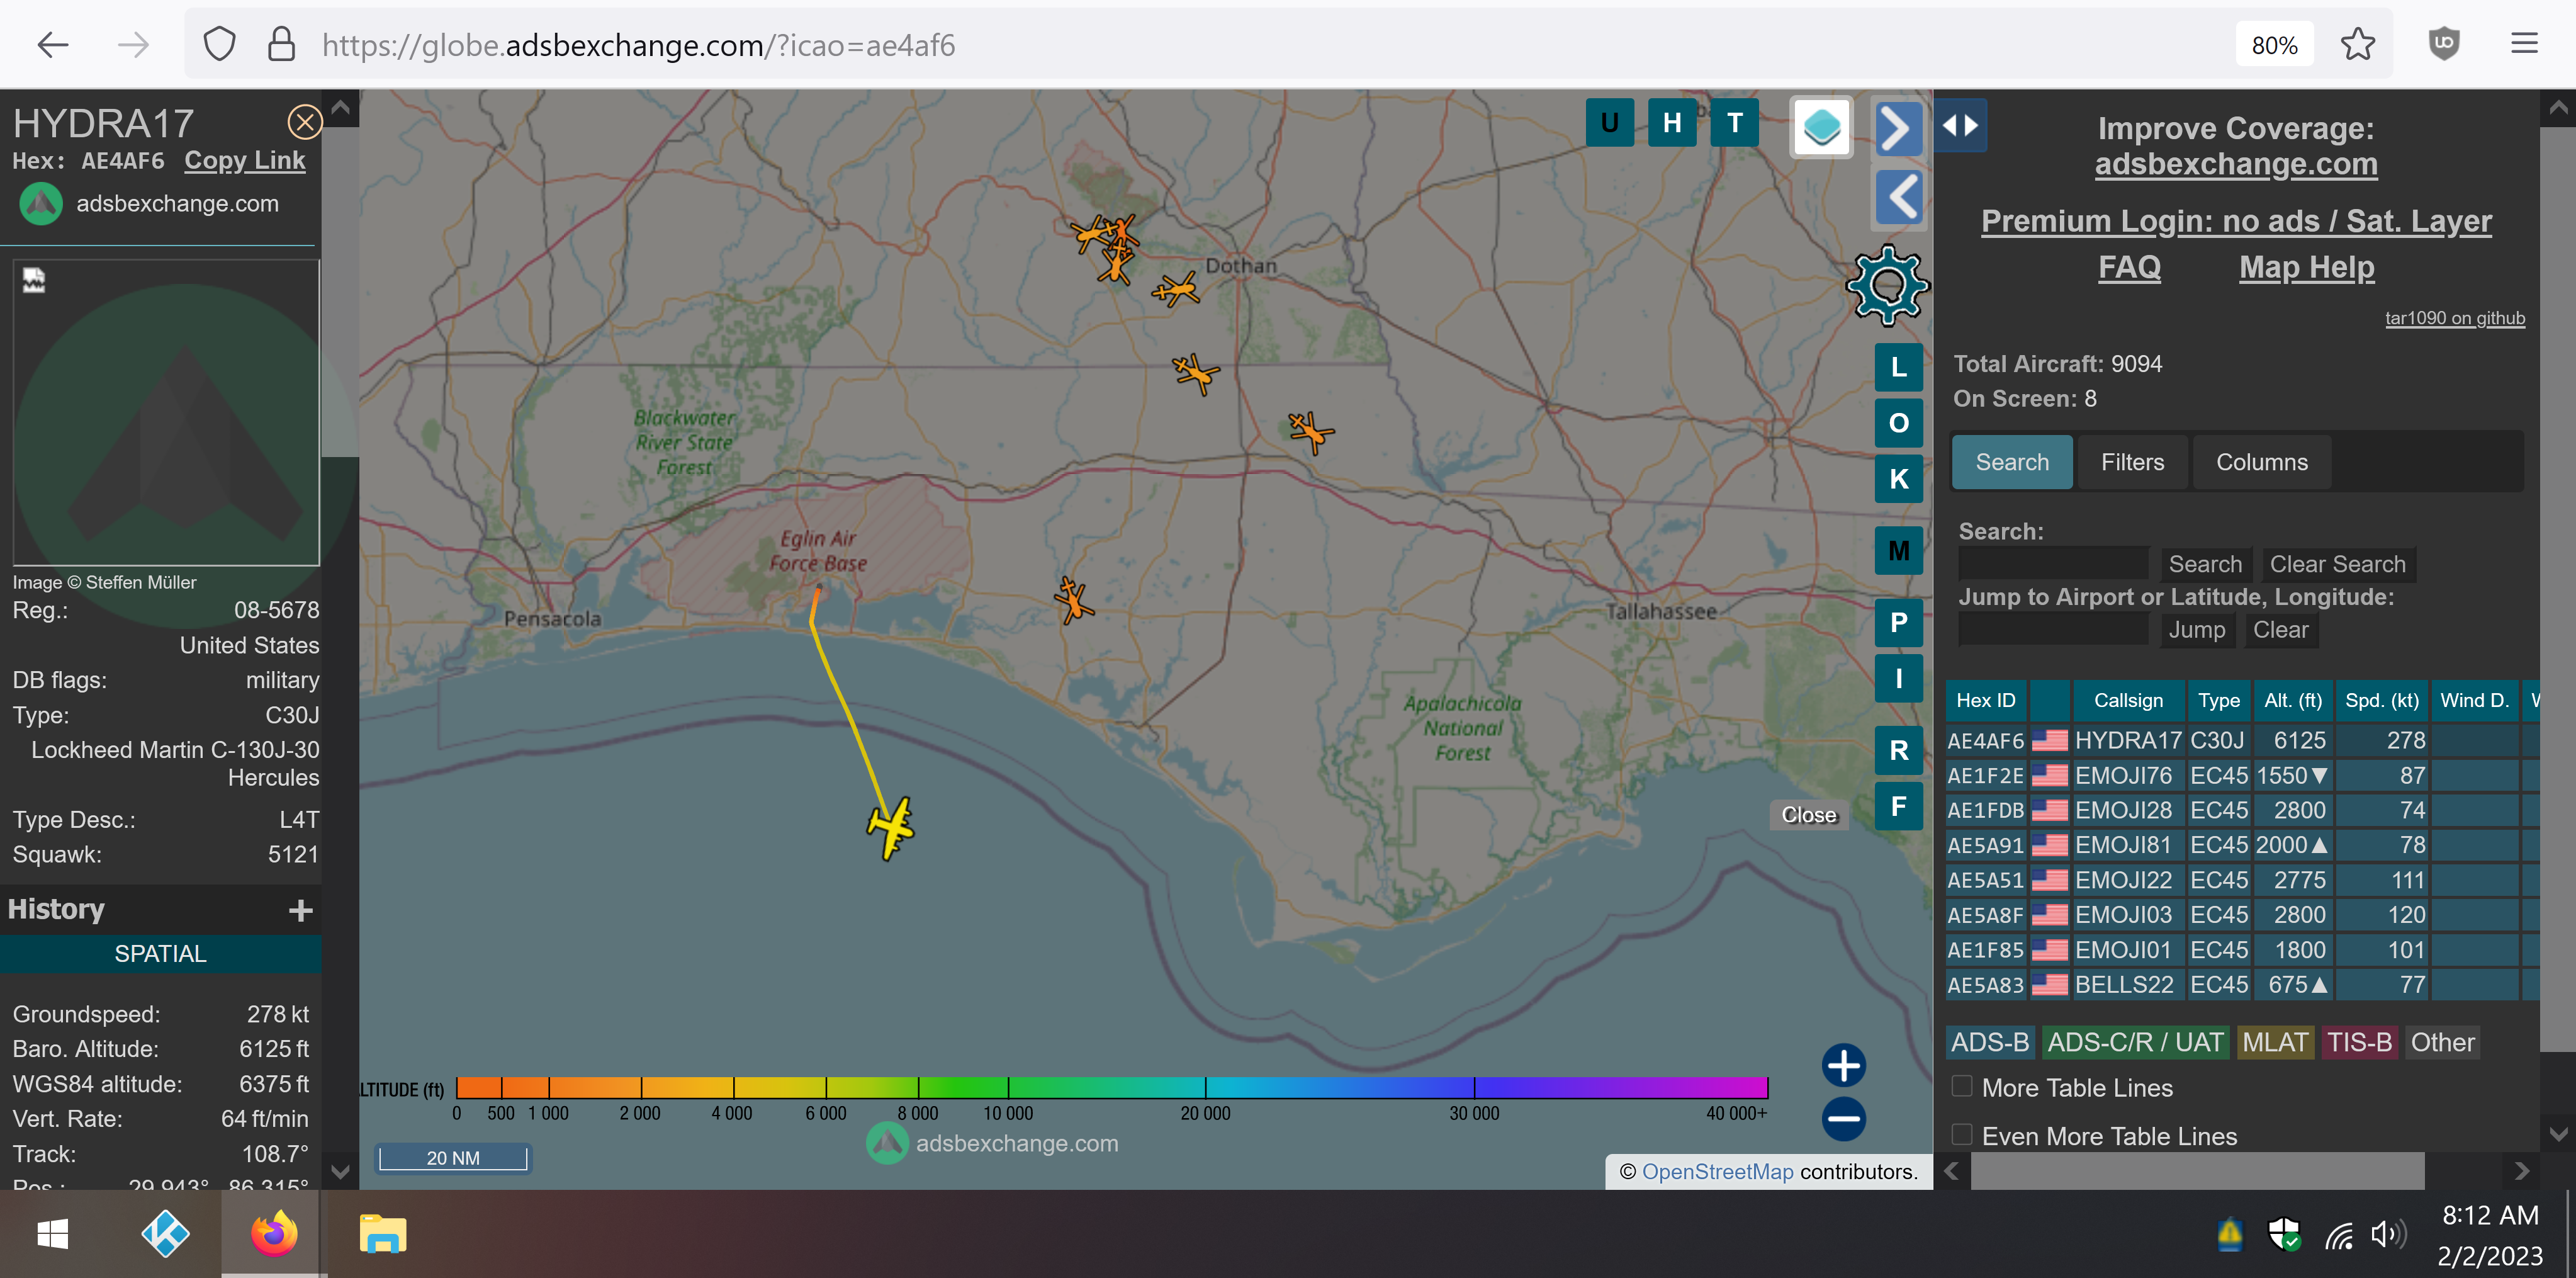Sort table by Callsign column
Screen dimensions: 2576x1278
tap(2128, 700)
